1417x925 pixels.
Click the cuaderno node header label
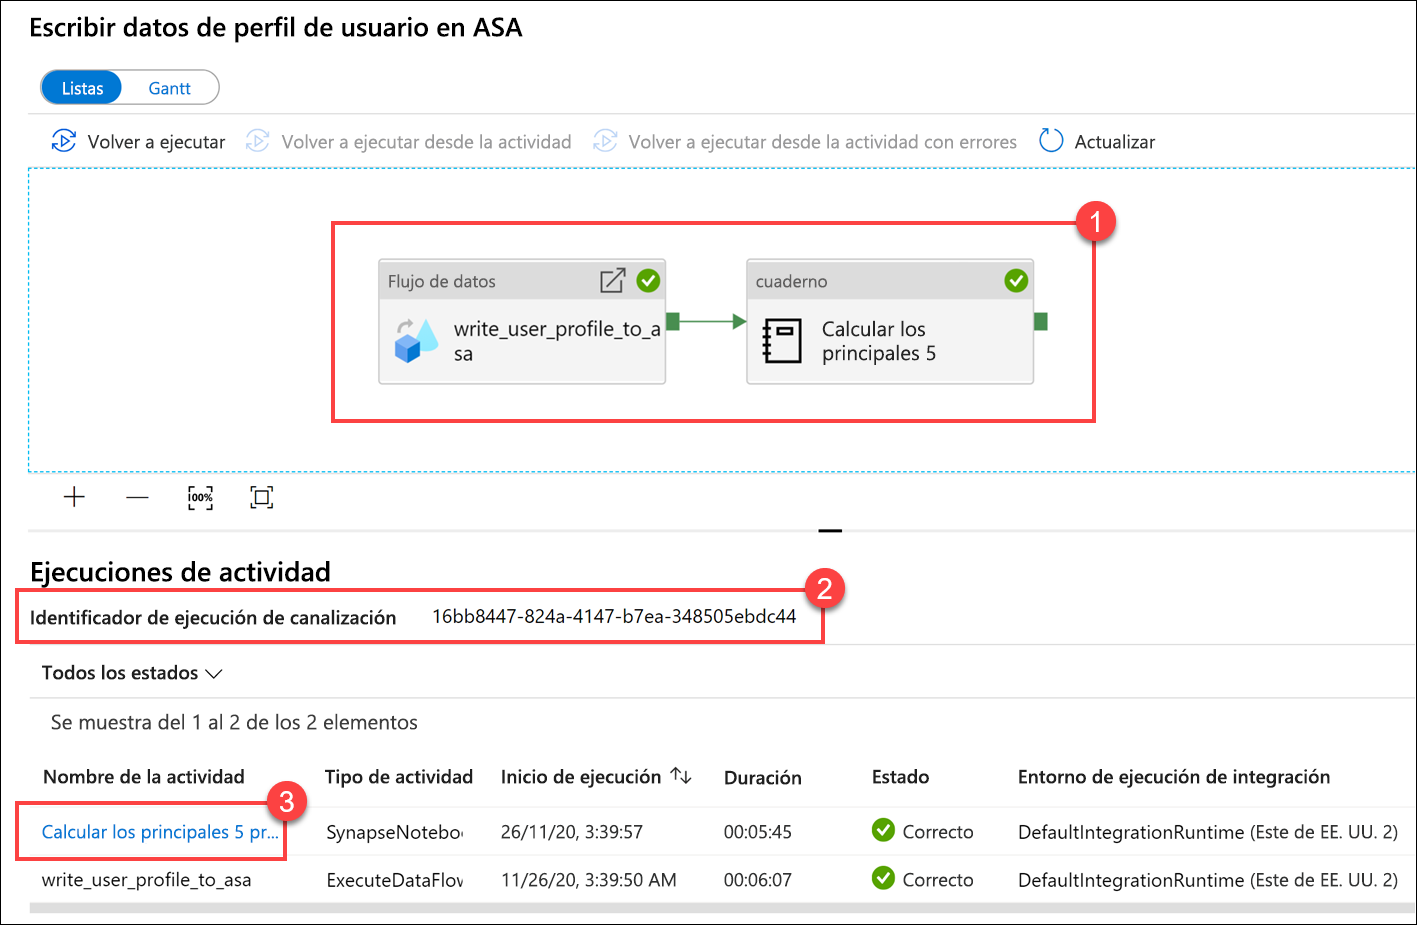pos(791,281)
